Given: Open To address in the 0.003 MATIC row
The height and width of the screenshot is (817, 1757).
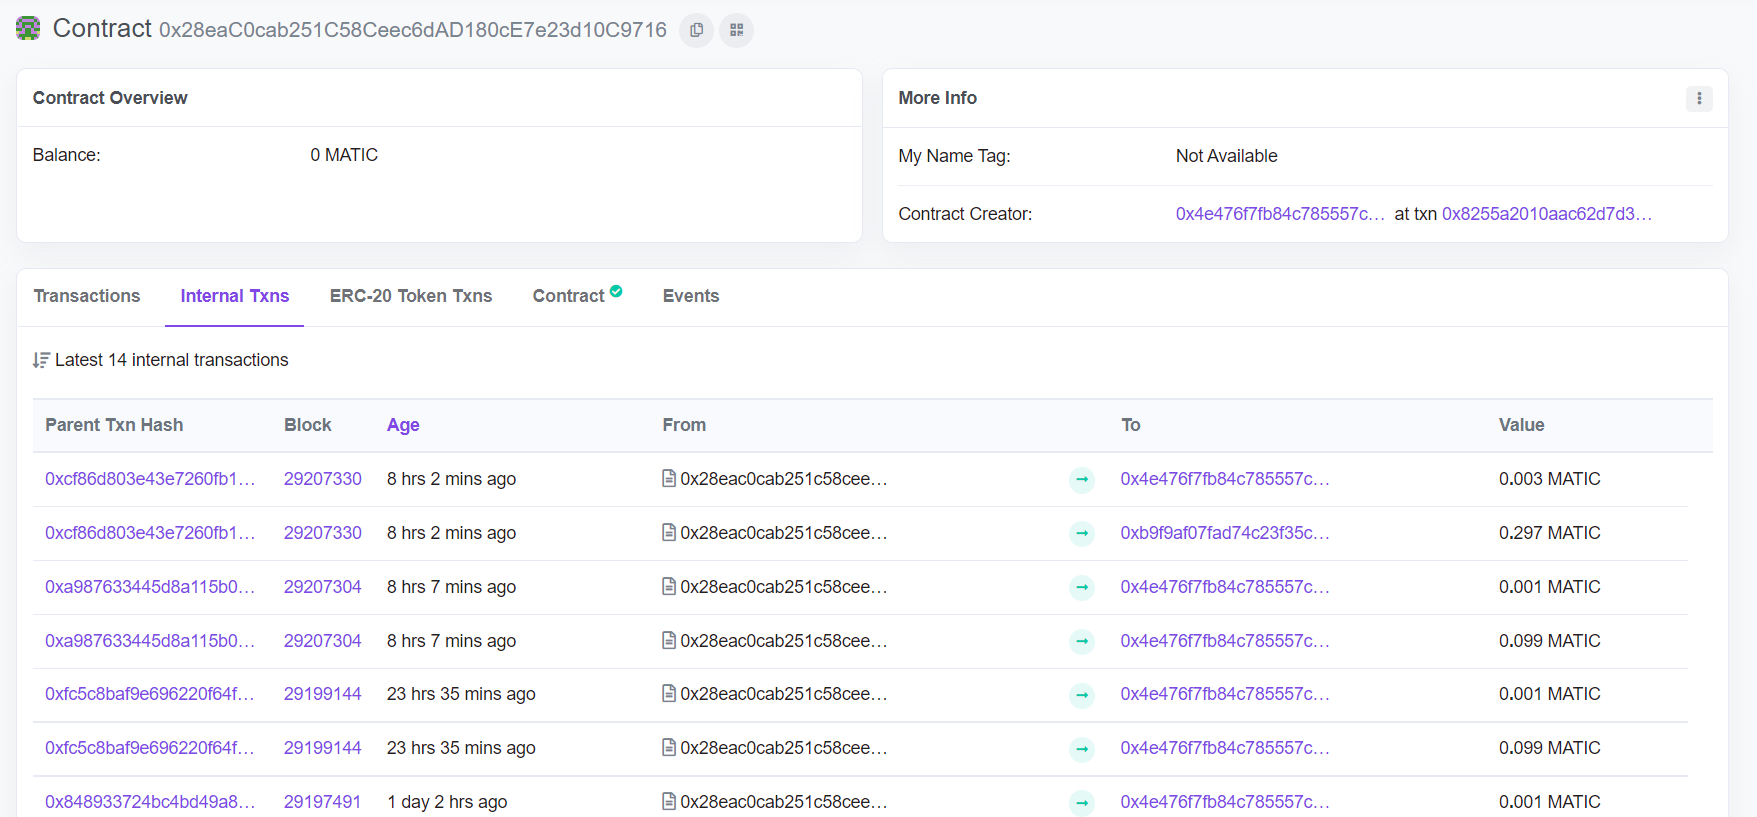Looking at the screenshot, I should [1225, 479].
